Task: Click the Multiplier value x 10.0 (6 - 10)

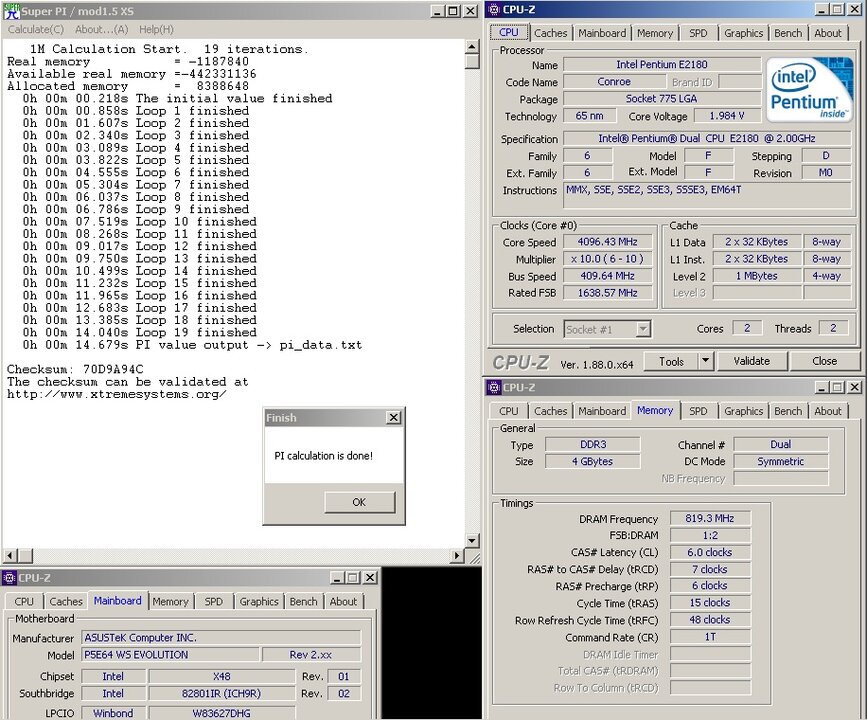Action: point(608,259)
